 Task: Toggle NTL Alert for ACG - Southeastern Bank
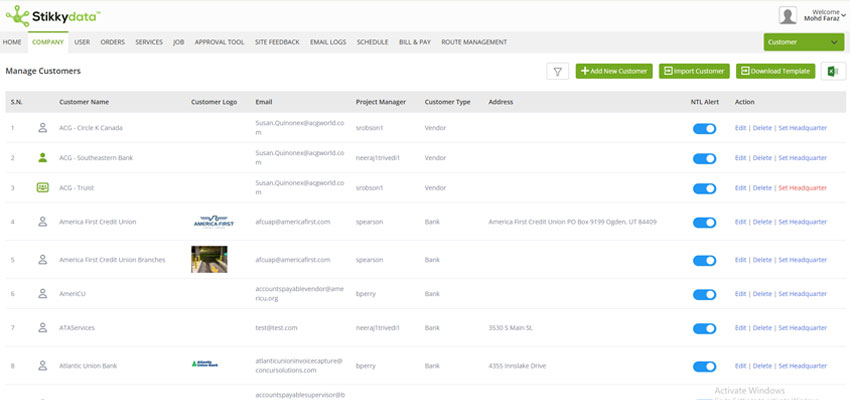pyautogui.click(x=704, y=158)
